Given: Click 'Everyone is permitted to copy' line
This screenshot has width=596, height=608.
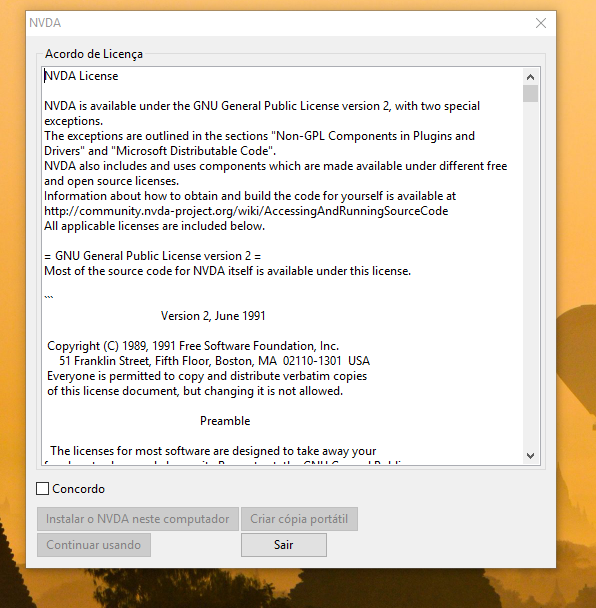Looking at the screenshot, I should click(207, 376).
